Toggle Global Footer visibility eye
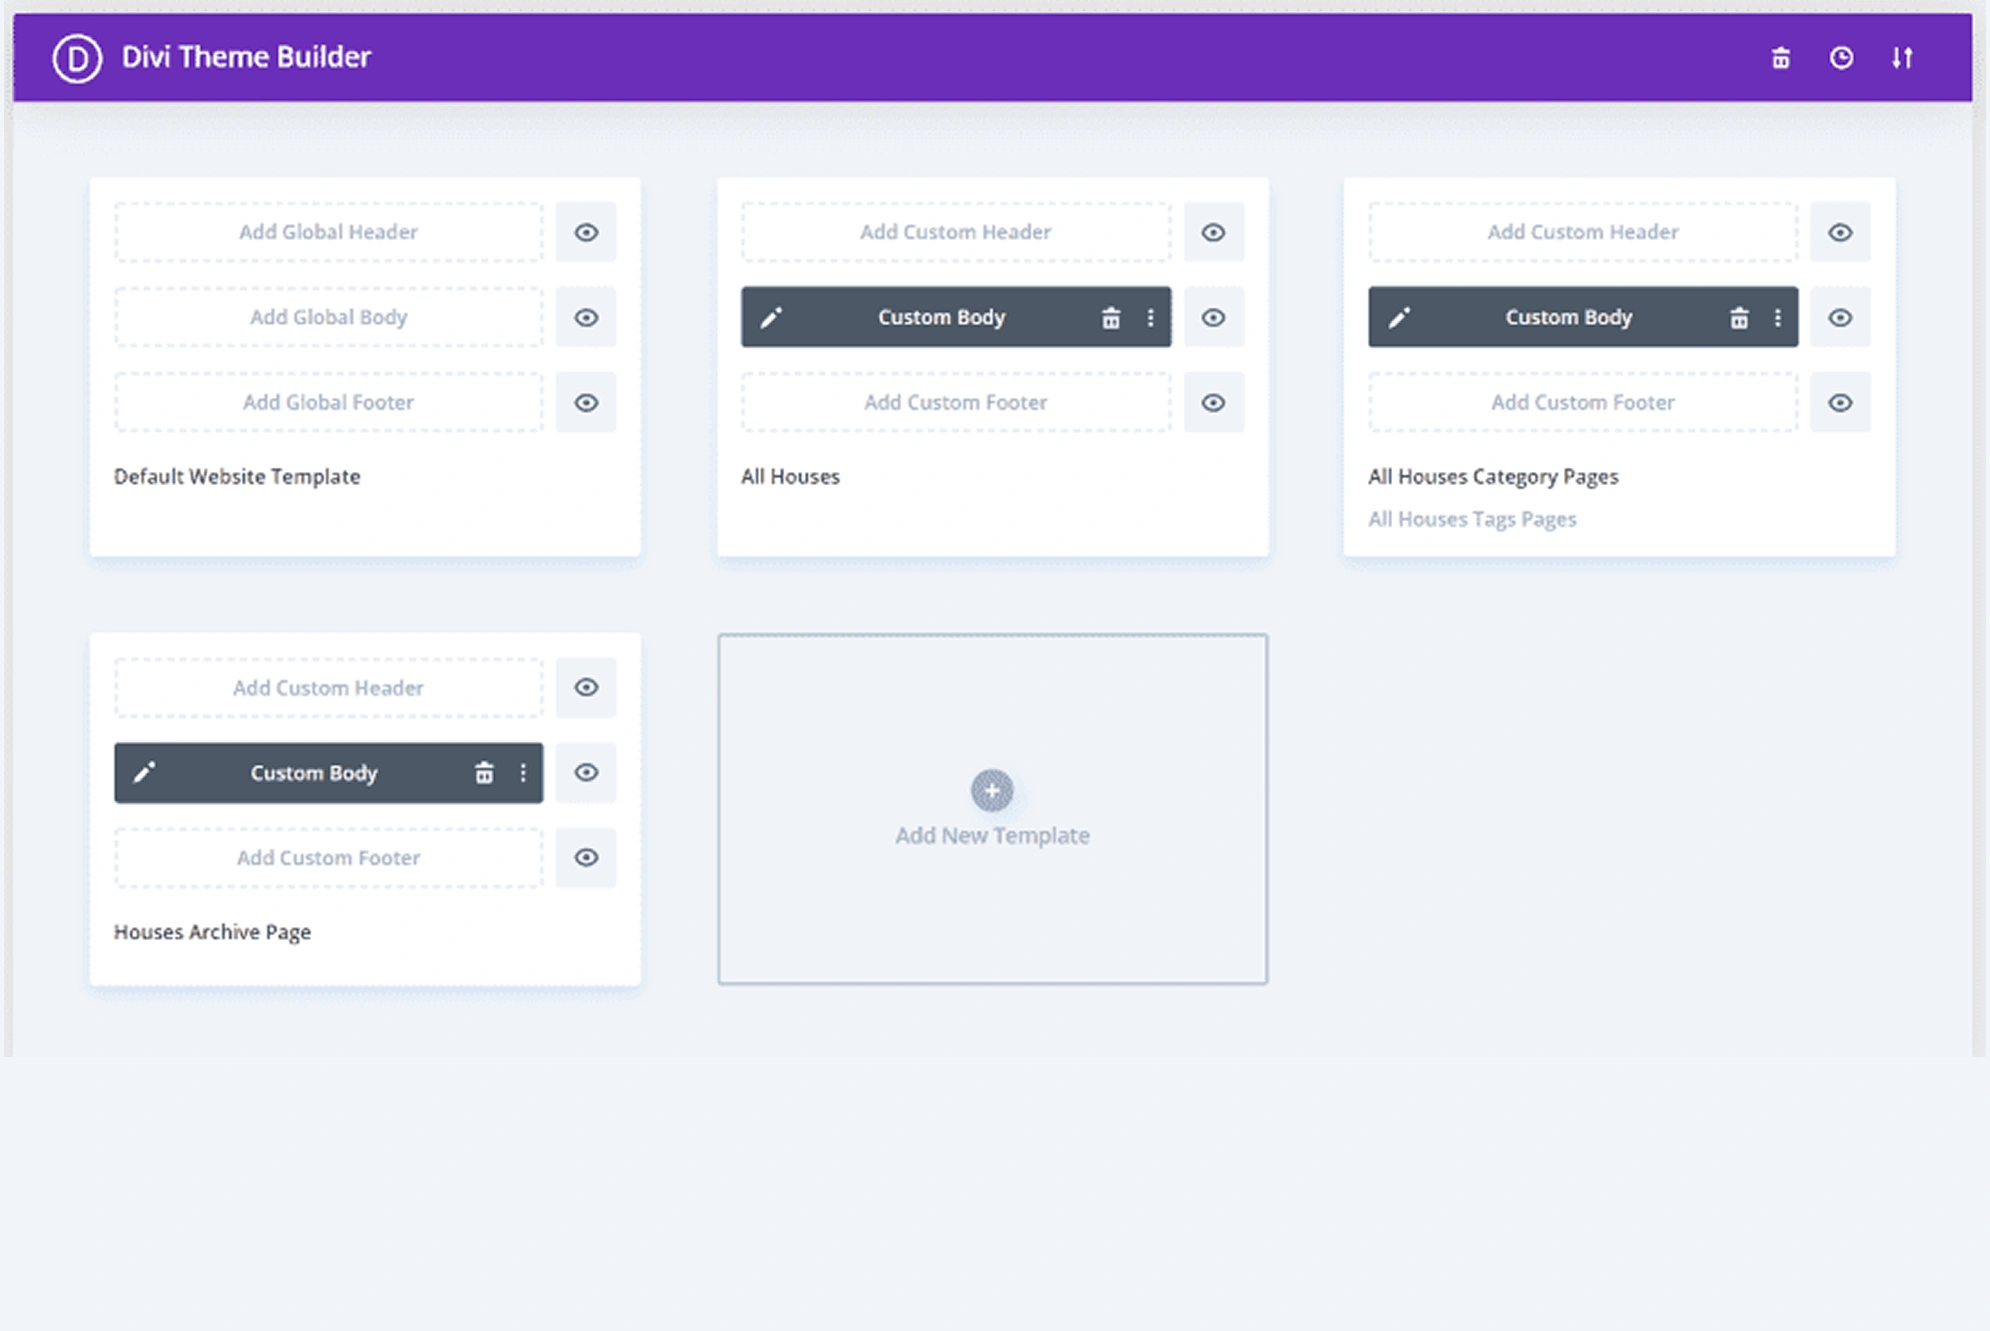 click(586, 403)
